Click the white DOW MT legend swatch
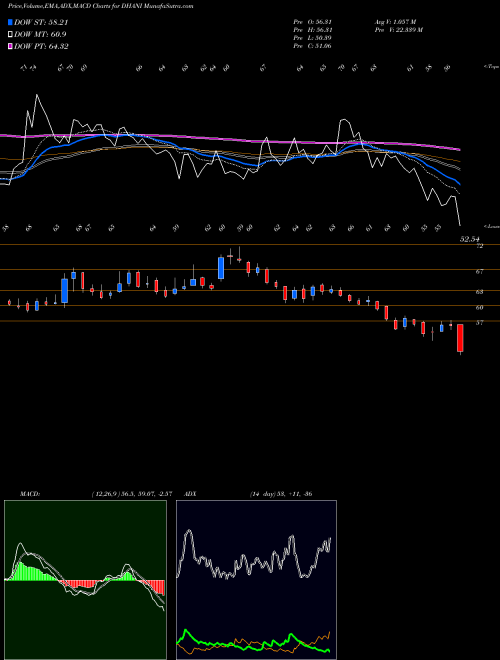The height and width of the screenshot is (660, 500). pos(10,34)
